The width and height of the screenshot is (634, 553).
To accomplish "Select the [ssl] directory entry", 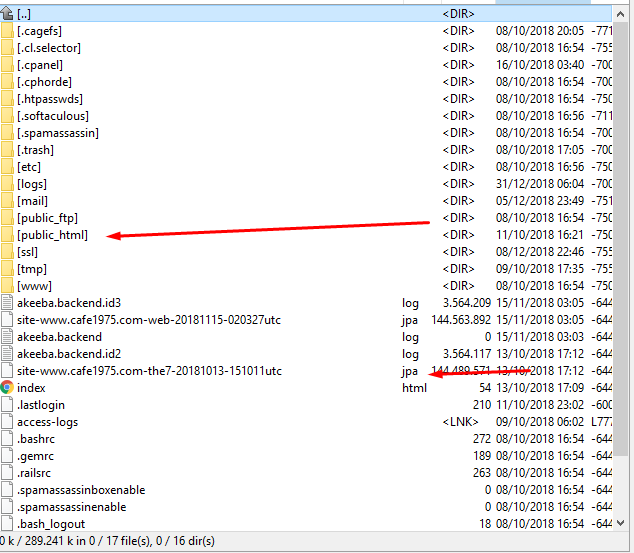I will pyautogui.click(x=27, y=252).
